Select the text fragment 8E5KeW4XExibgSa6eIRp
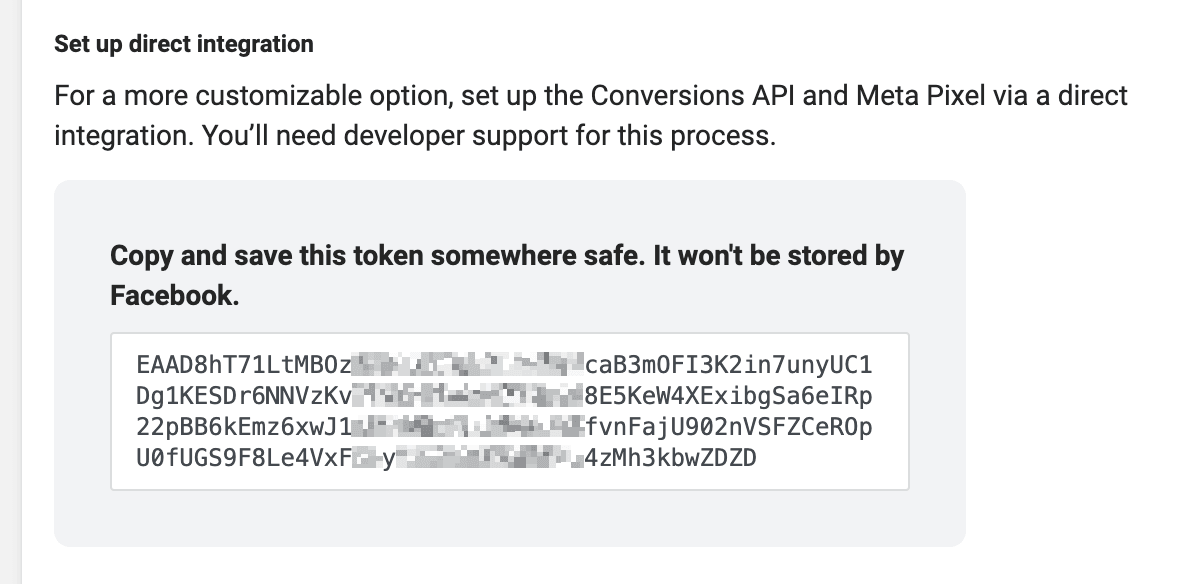This screenshot has width=1180, height=584. coord(730,395)
